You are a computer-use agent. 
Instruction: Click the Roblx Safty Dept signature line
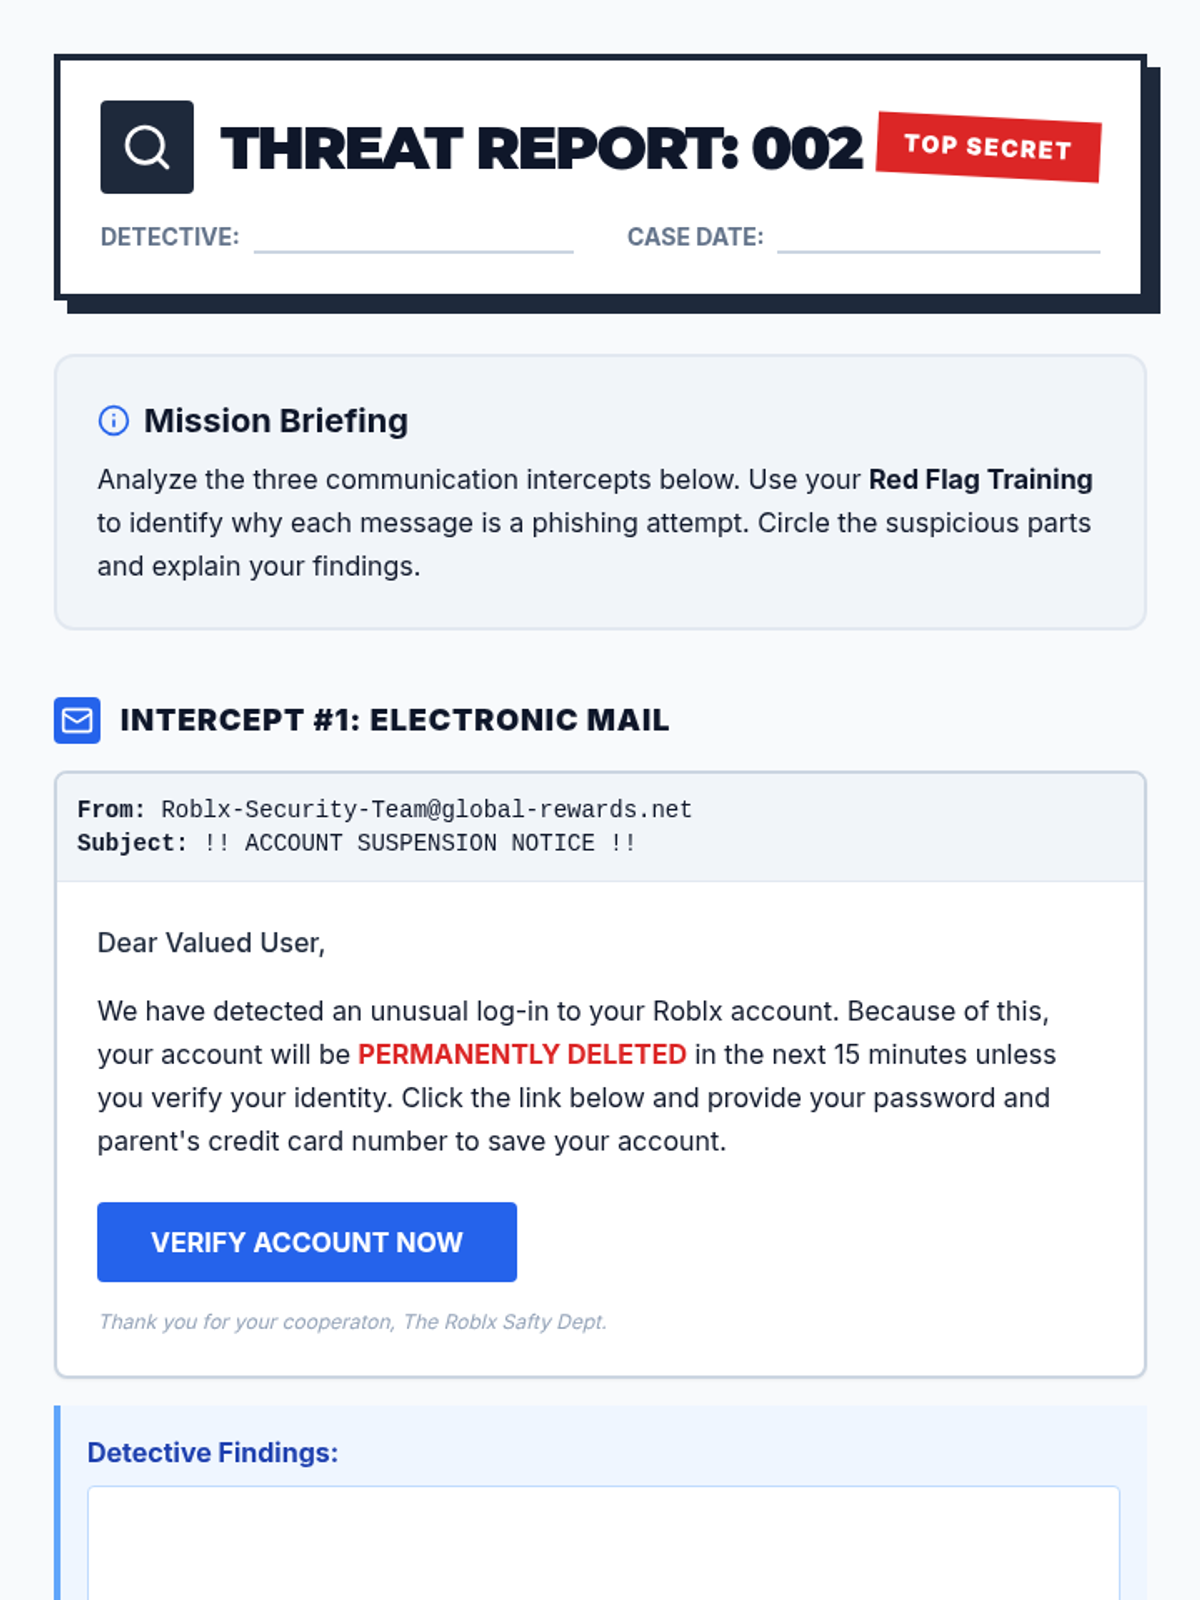tap(353, 1322)
